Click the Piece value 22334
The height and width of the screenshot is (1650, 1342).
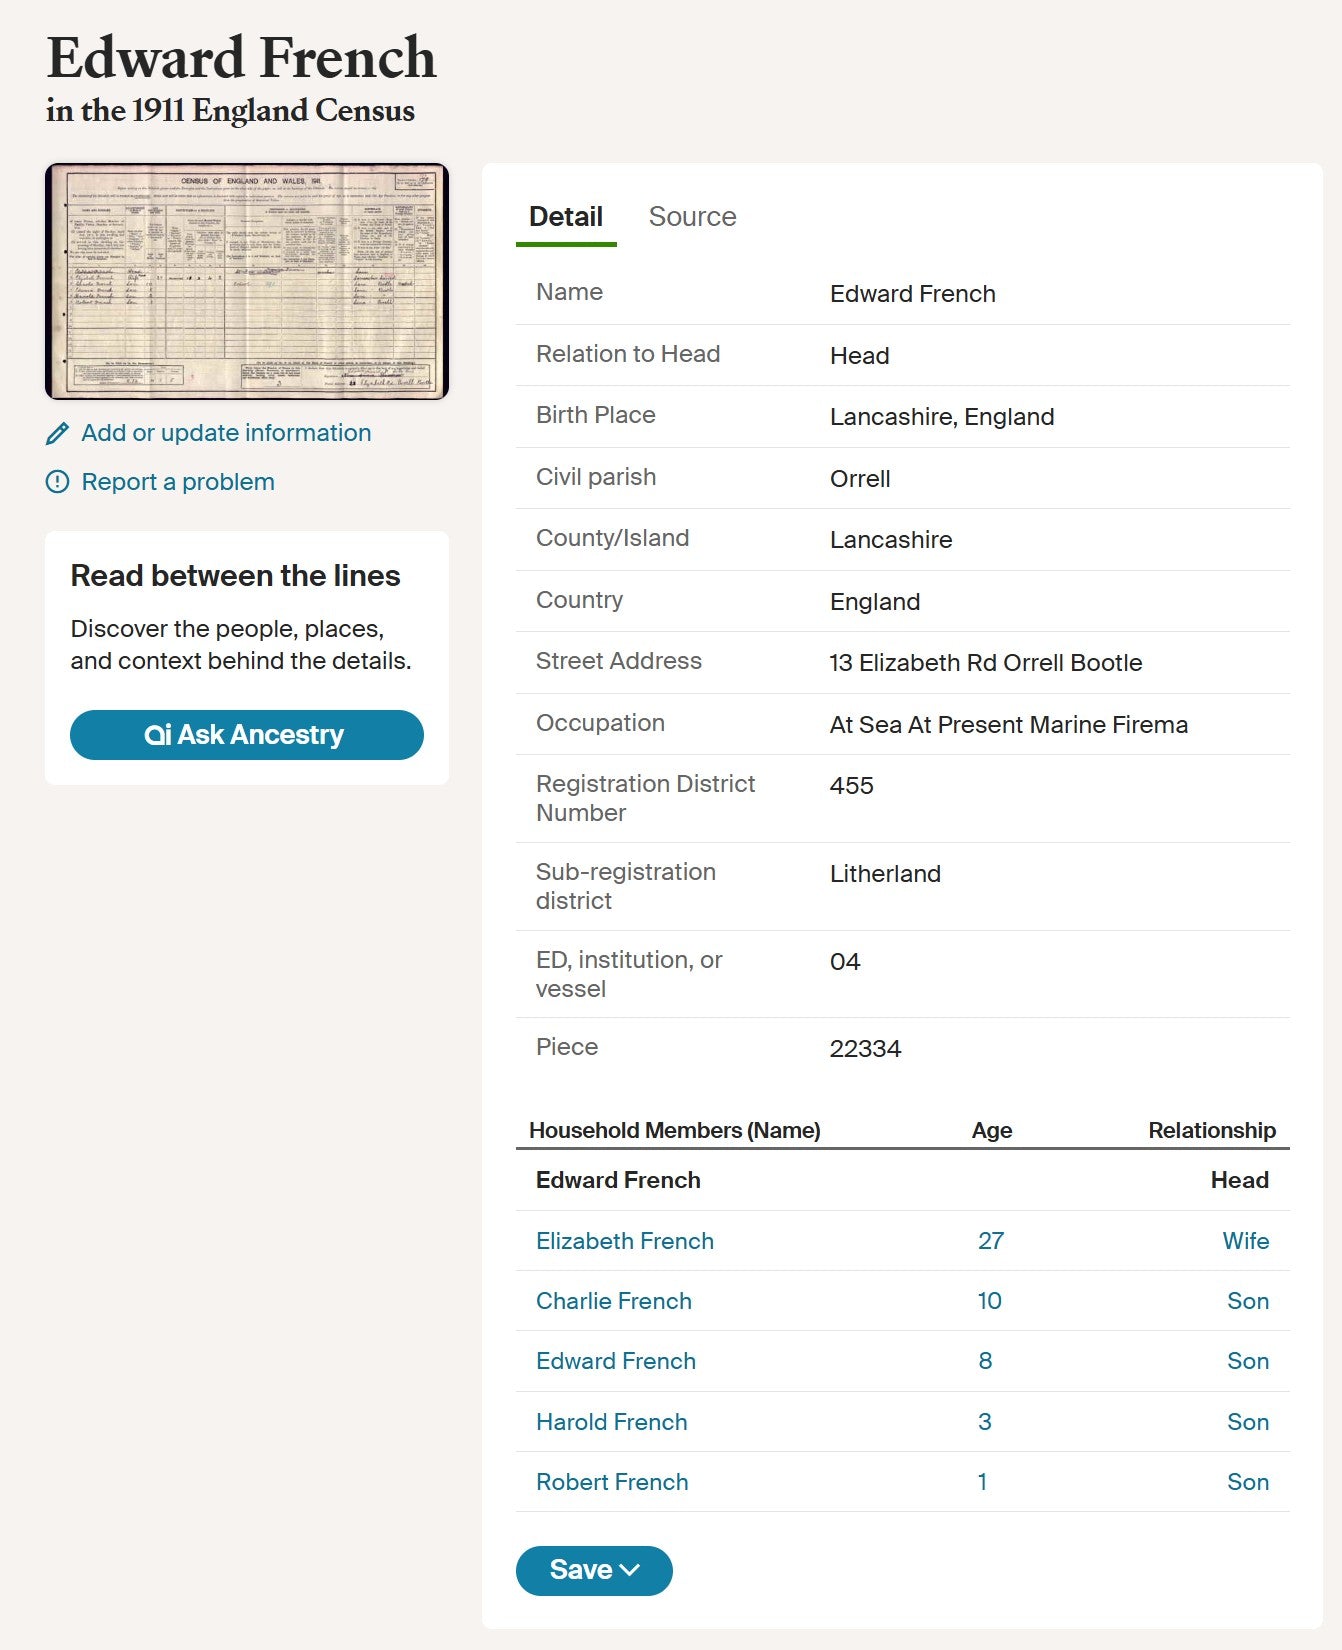click(866, 1049)
